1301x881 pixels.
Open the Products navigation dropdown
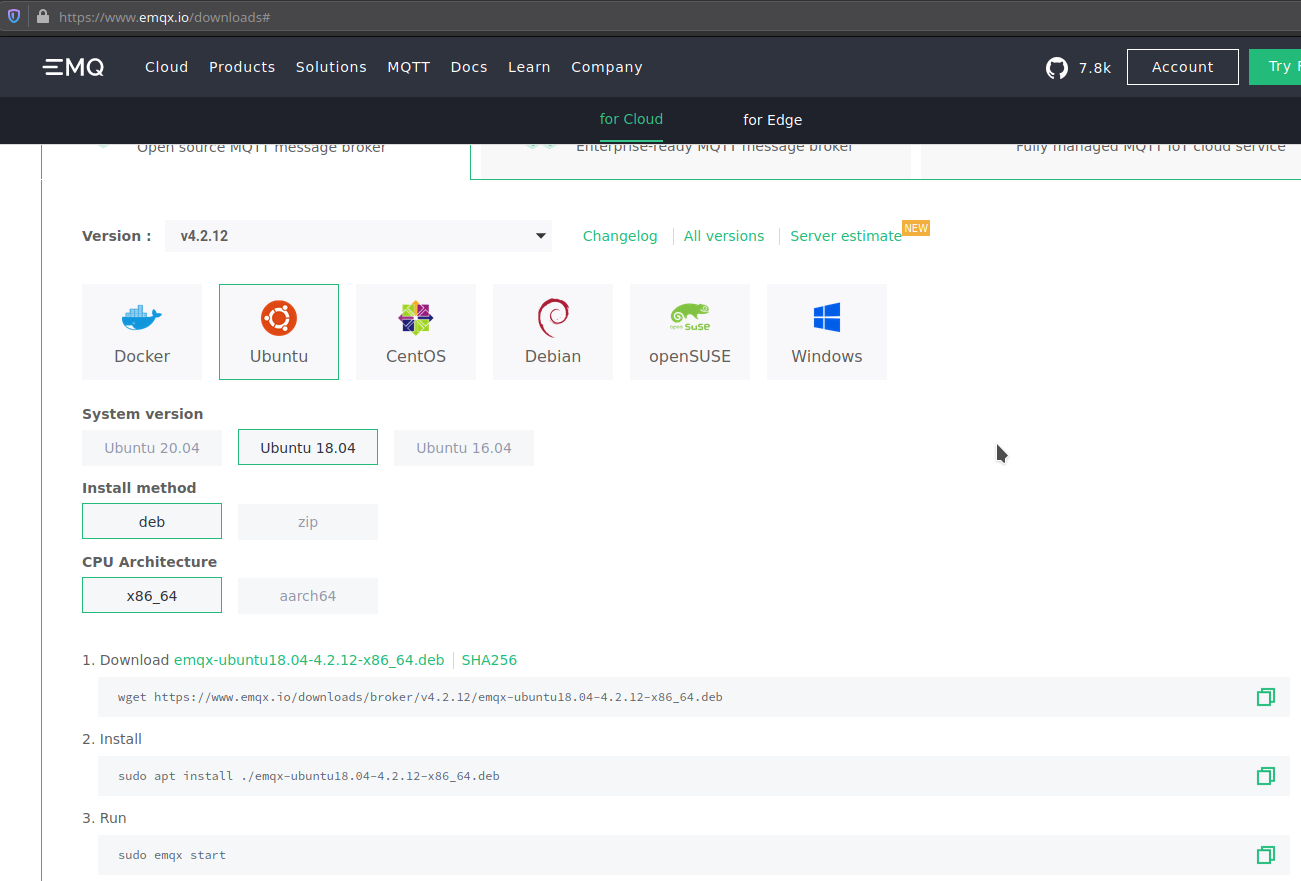[242, 67]
